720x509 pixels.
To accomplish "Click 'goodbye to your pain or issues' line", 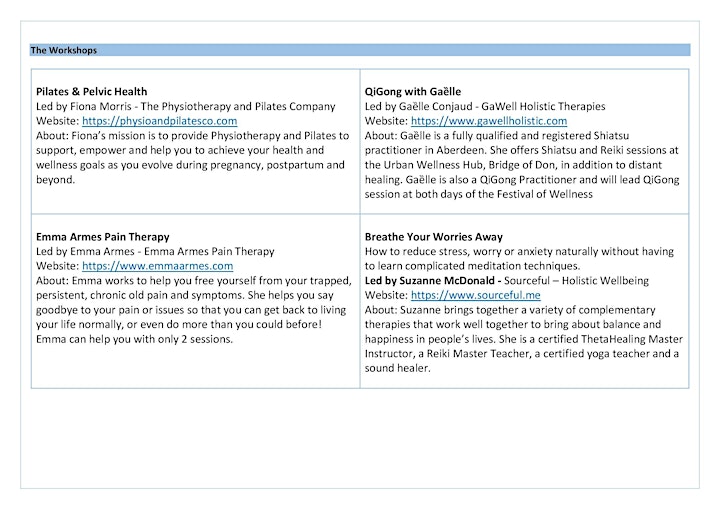I will (x=191, y=310).
